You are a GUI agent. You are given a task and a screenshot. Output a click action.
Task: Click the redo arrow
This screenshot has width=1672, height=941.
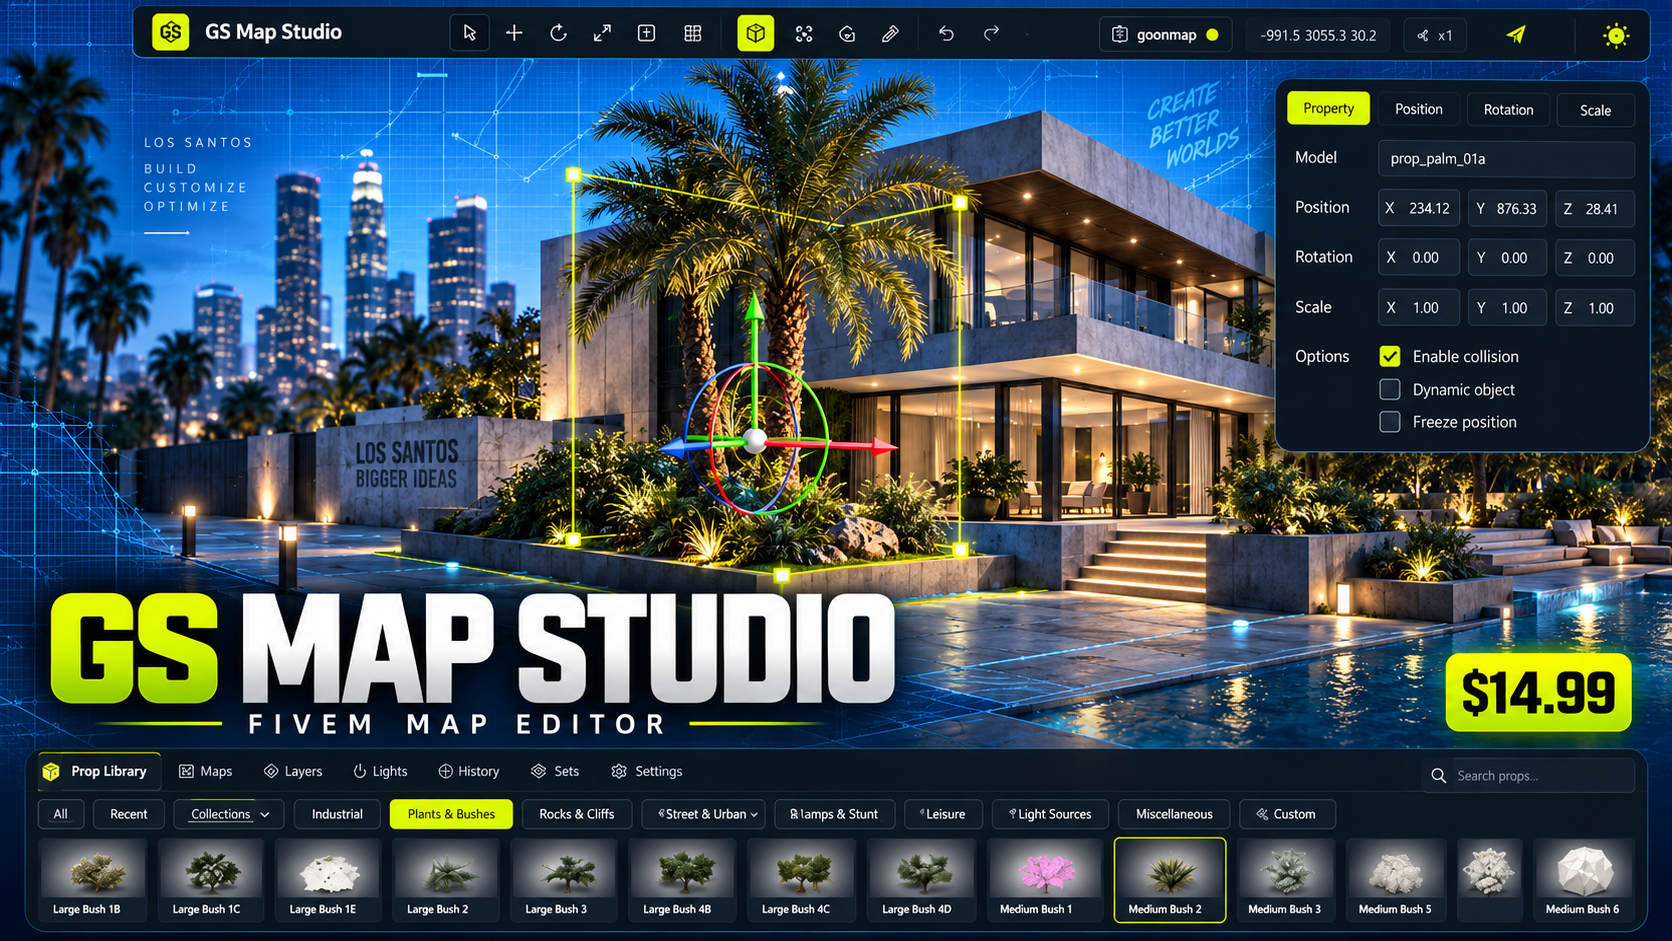point(991,34)
